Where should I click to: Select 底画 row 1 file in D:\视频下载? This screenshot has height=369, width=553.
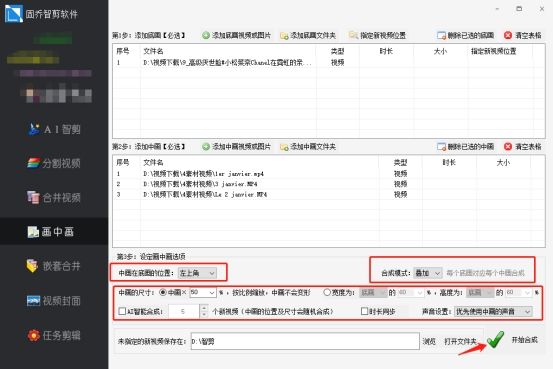(x=227, y=62)
